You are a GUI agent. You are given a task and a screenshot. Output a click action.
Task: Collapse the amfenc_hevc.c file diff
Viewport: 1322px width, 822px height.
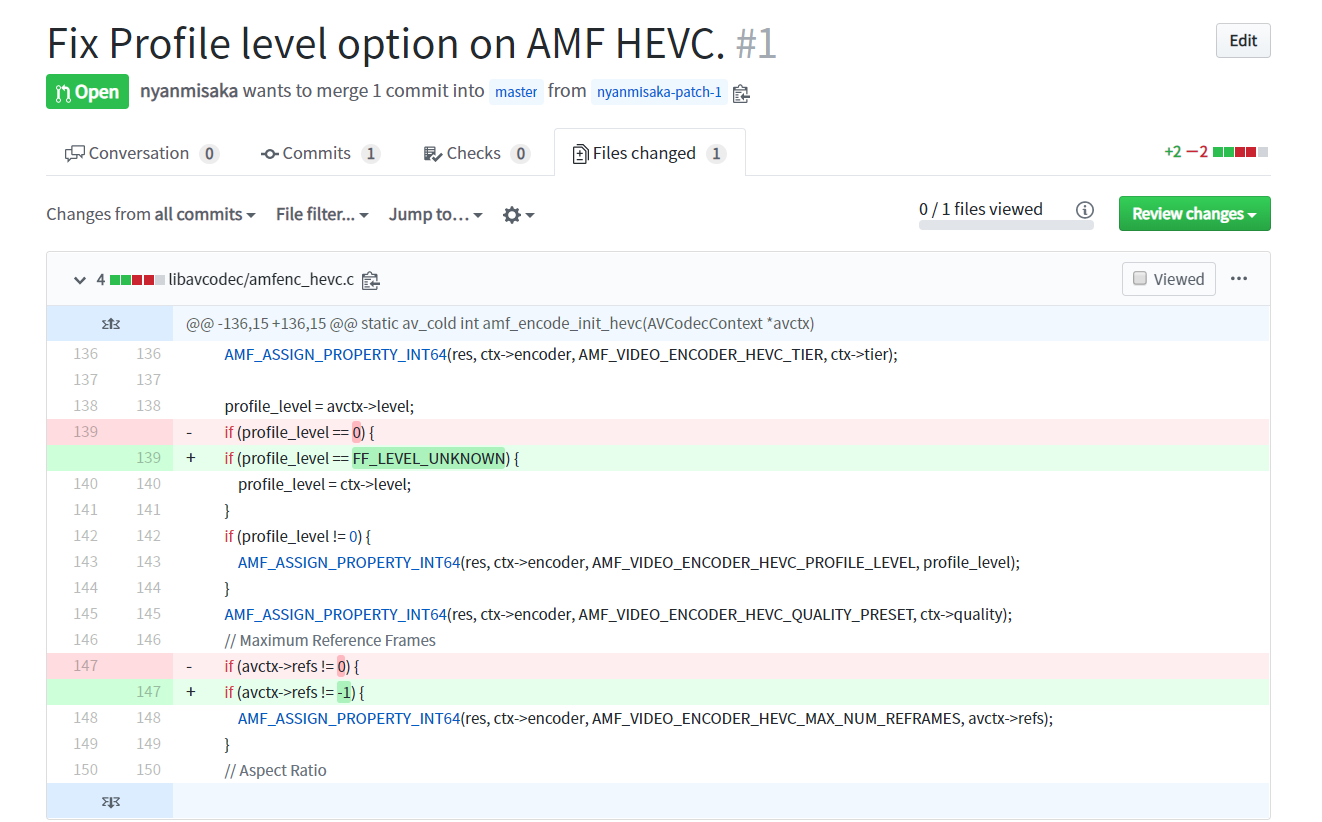[80, 280]
